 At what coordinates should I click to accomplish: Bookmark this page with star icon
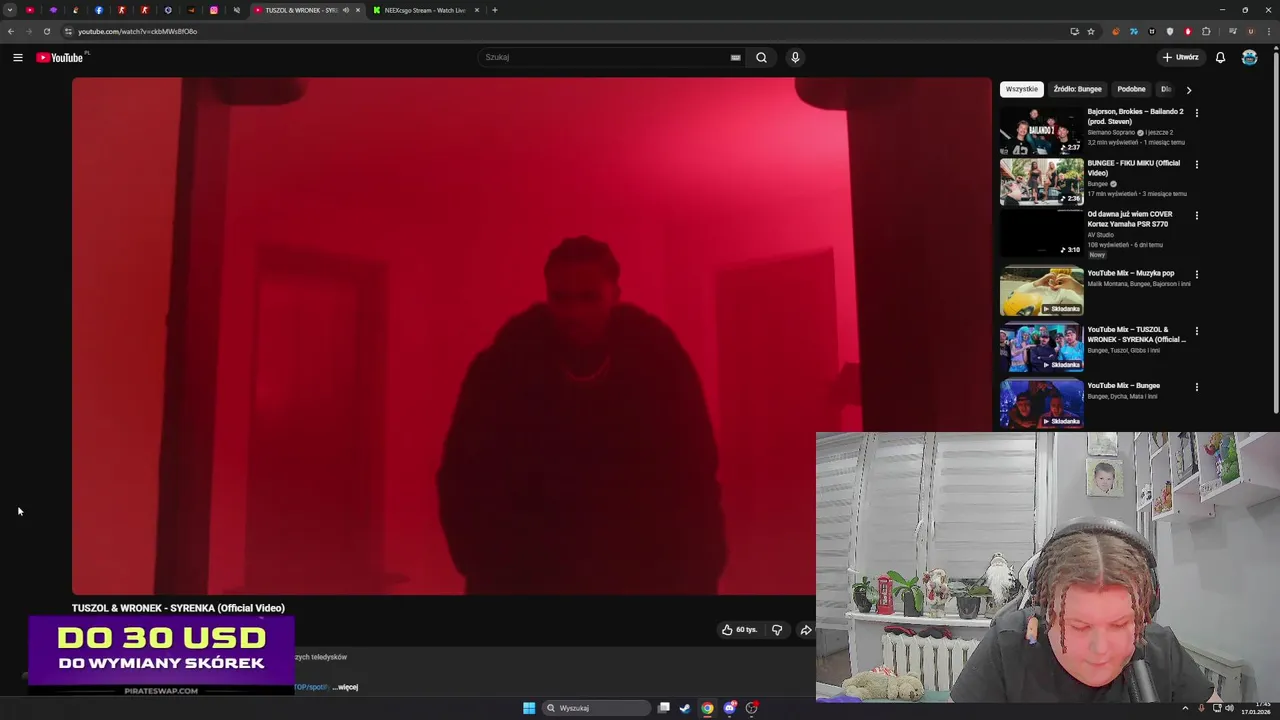[x=1091, y=31]
